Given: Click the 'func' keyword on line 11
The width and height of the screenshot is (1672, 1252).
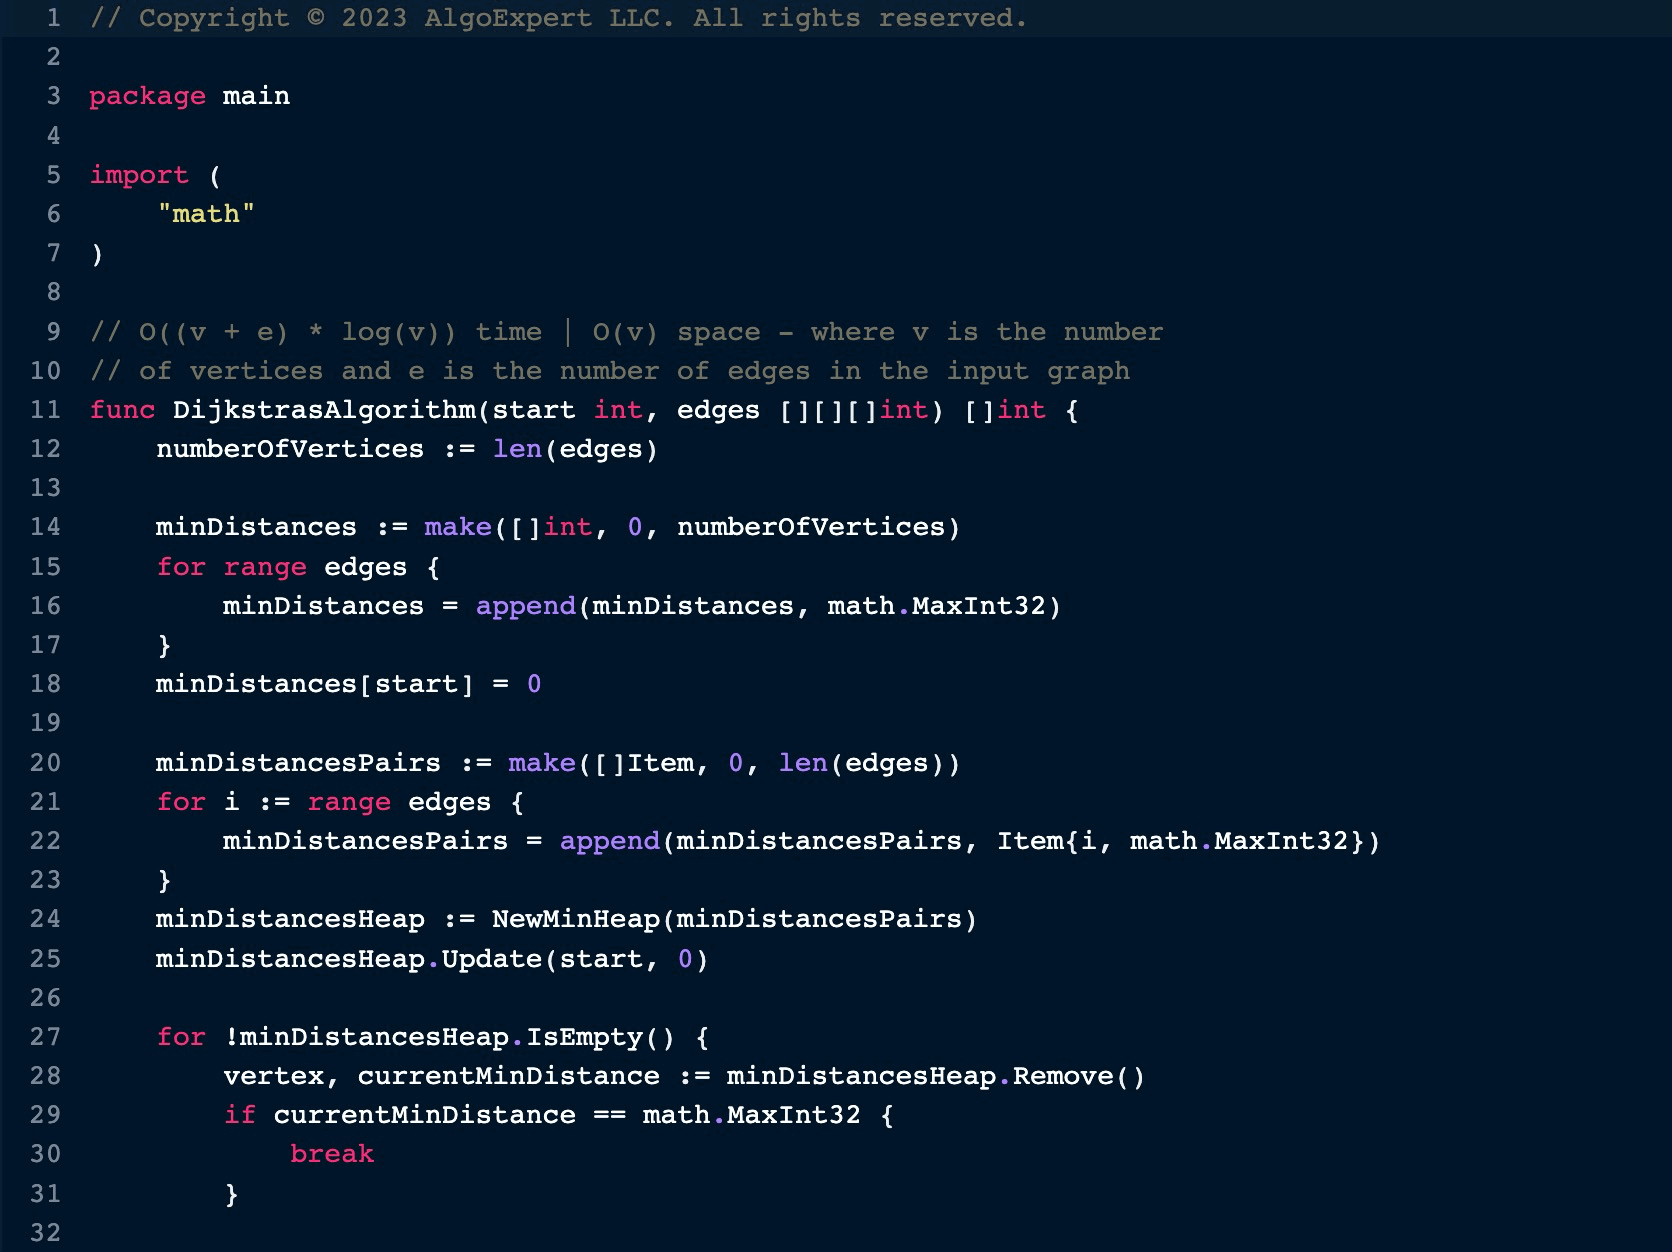Looking at the screenshot, I should [x=122, y=410].
